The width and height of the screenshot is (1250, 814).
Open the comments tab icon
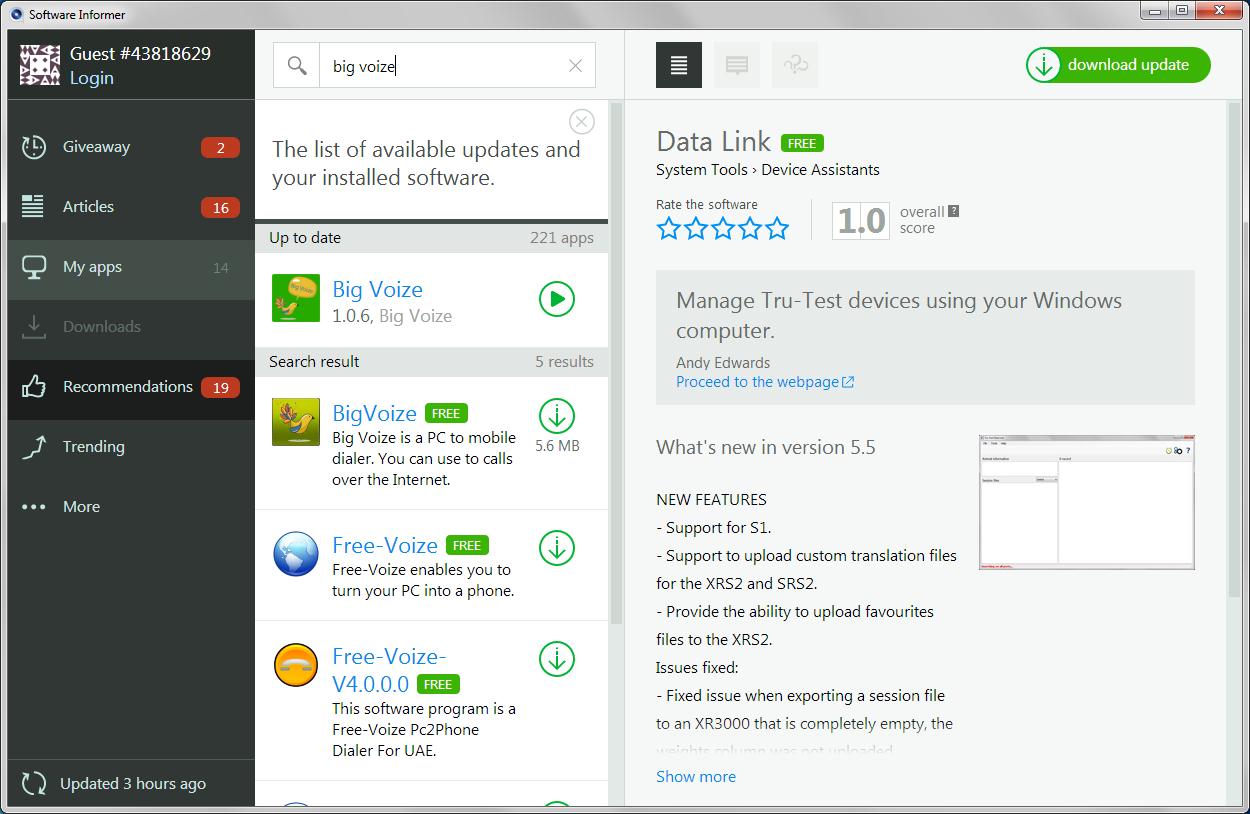pos(737,65)
